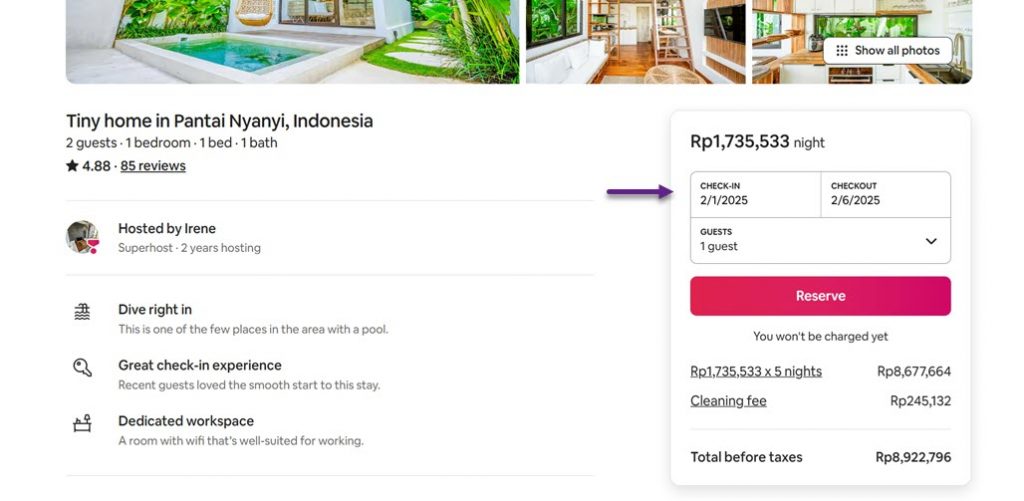Select the Checkout date field
The height and width of the screenshot is (501, 1024).
tap(885, 194)
